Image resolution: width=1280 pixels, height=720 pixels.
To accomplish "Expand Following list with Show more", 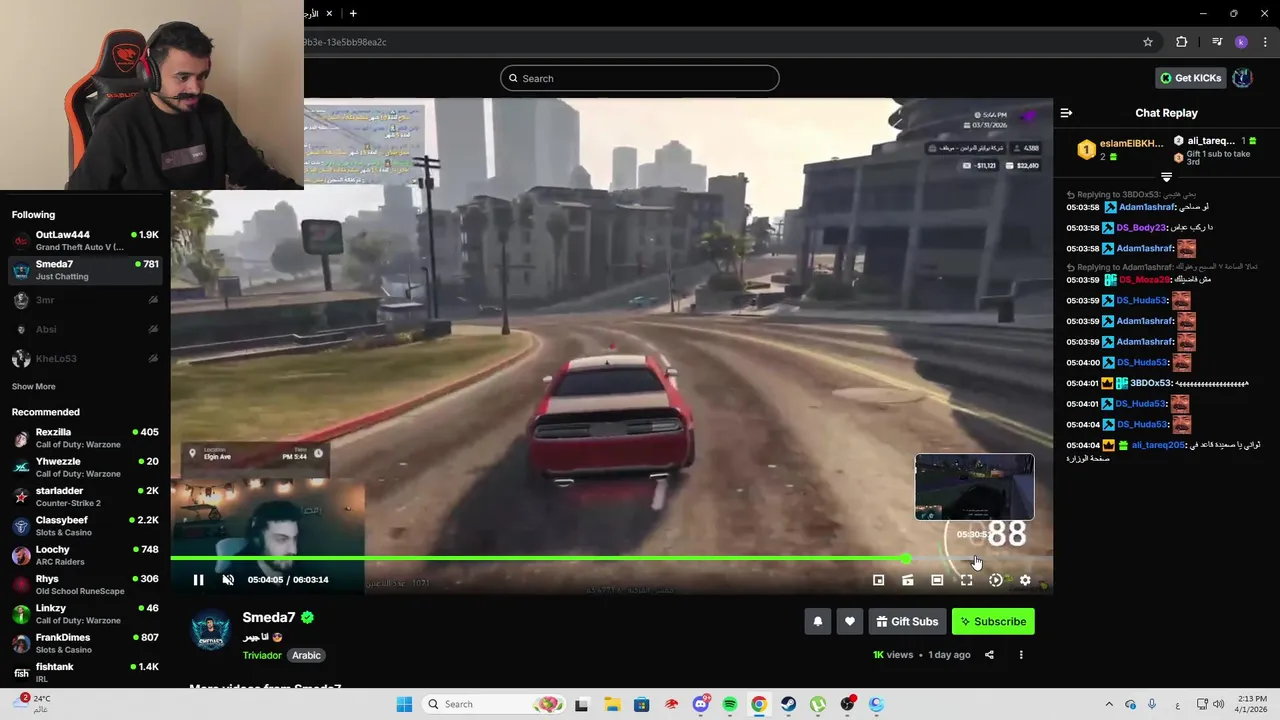I will coord(34,387).
